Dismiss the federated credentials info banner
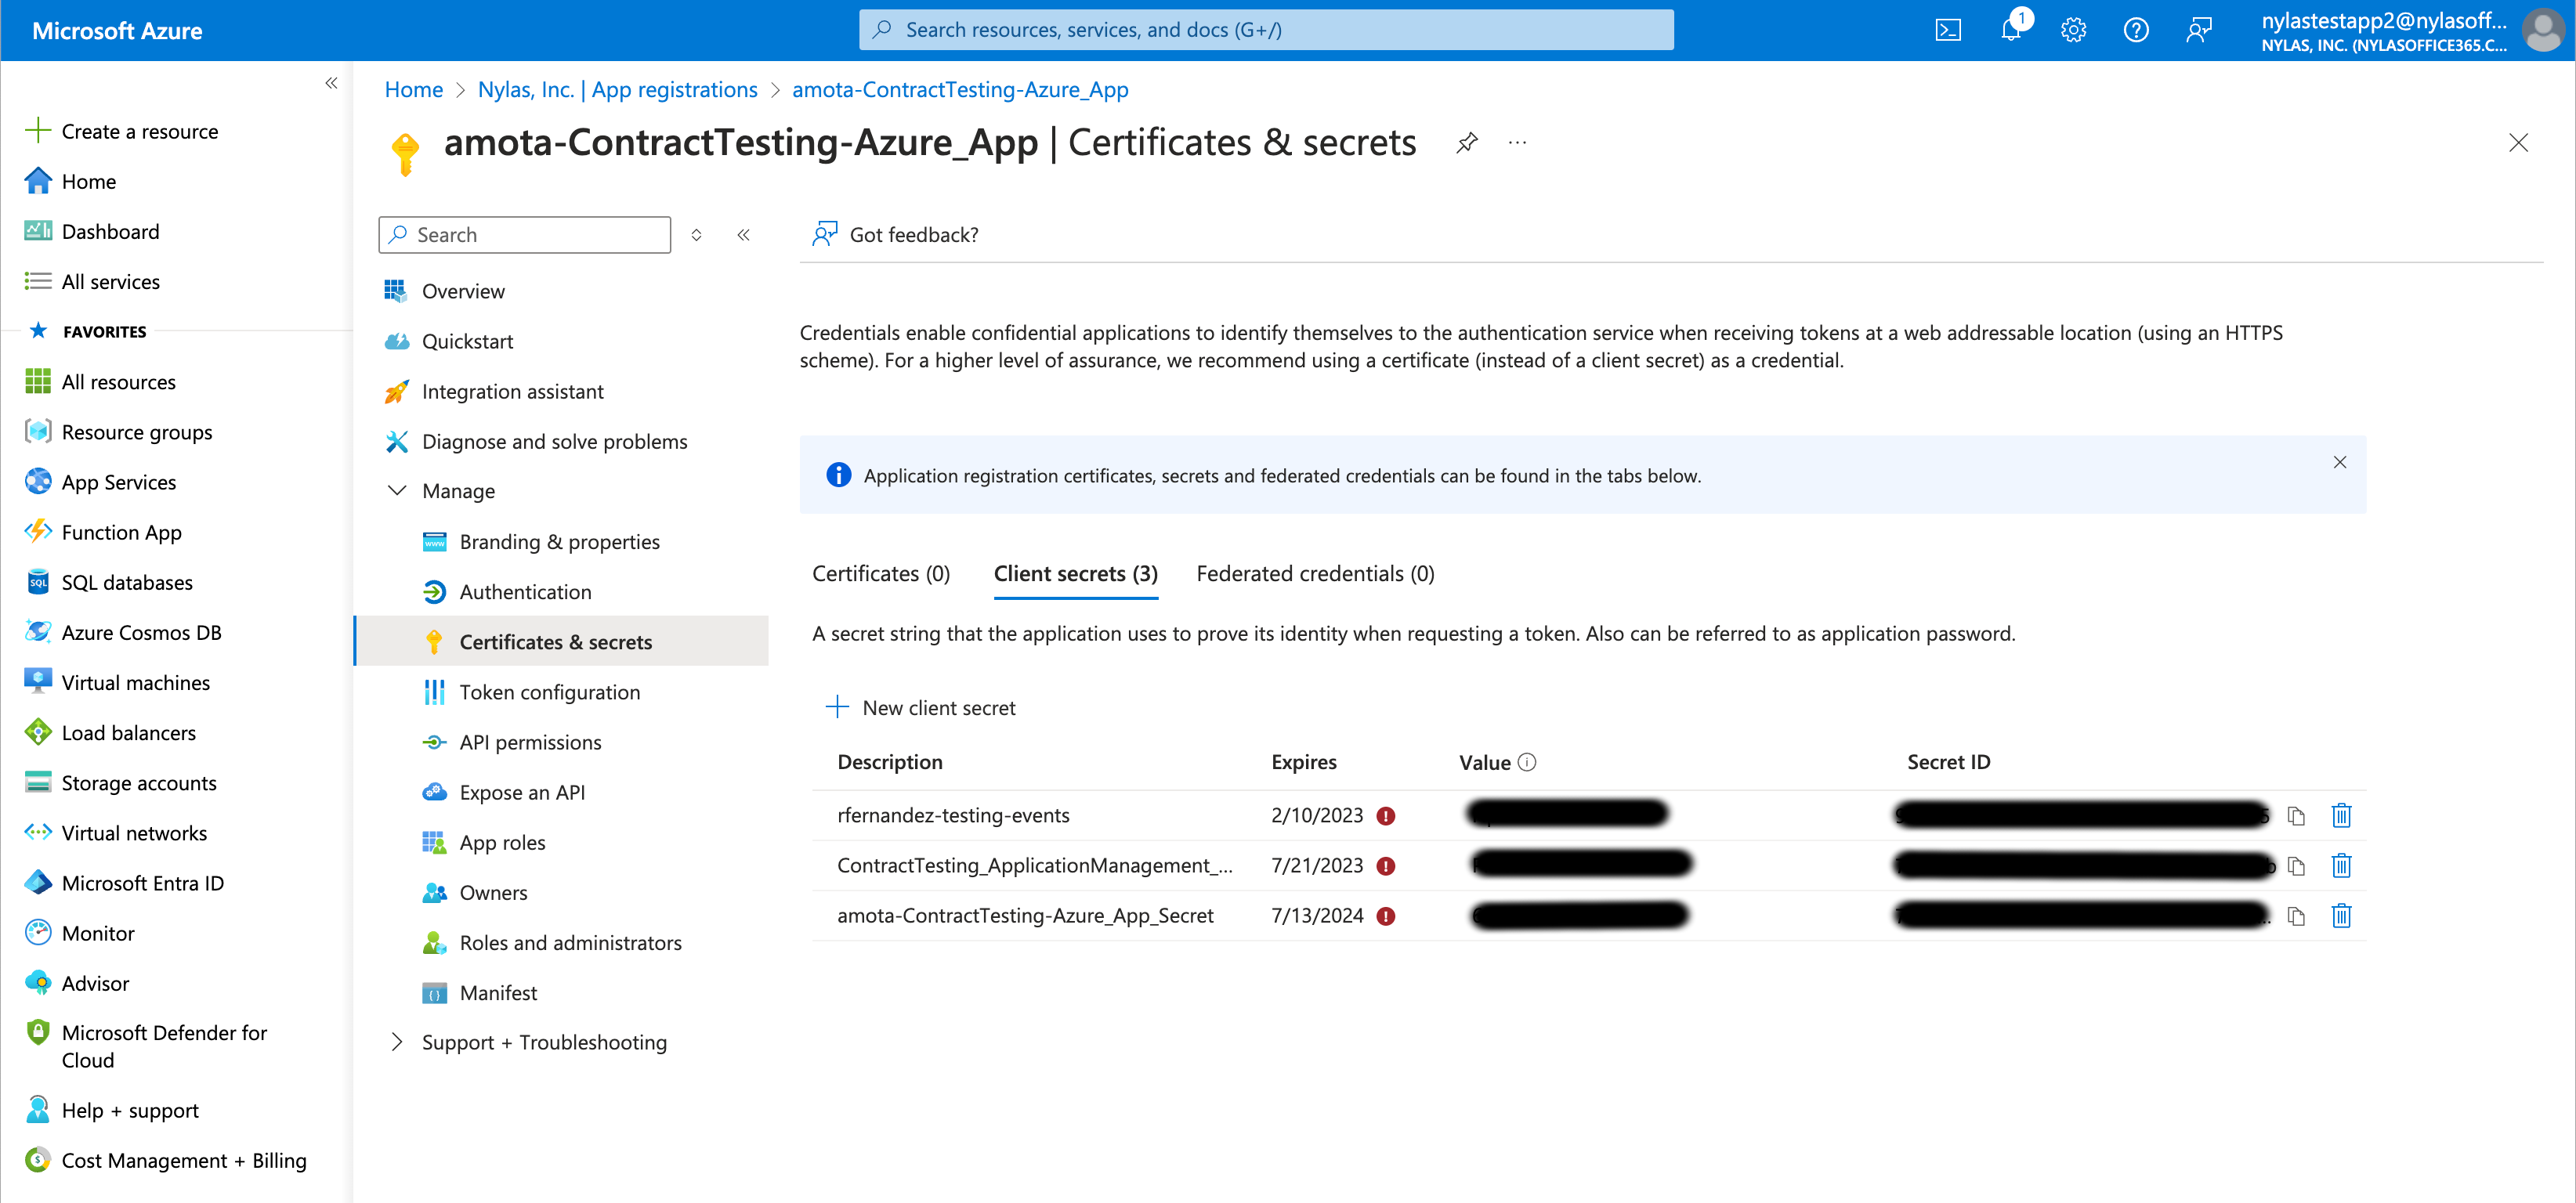Screen dimensions: 2576x1203 click(2340, 462)
